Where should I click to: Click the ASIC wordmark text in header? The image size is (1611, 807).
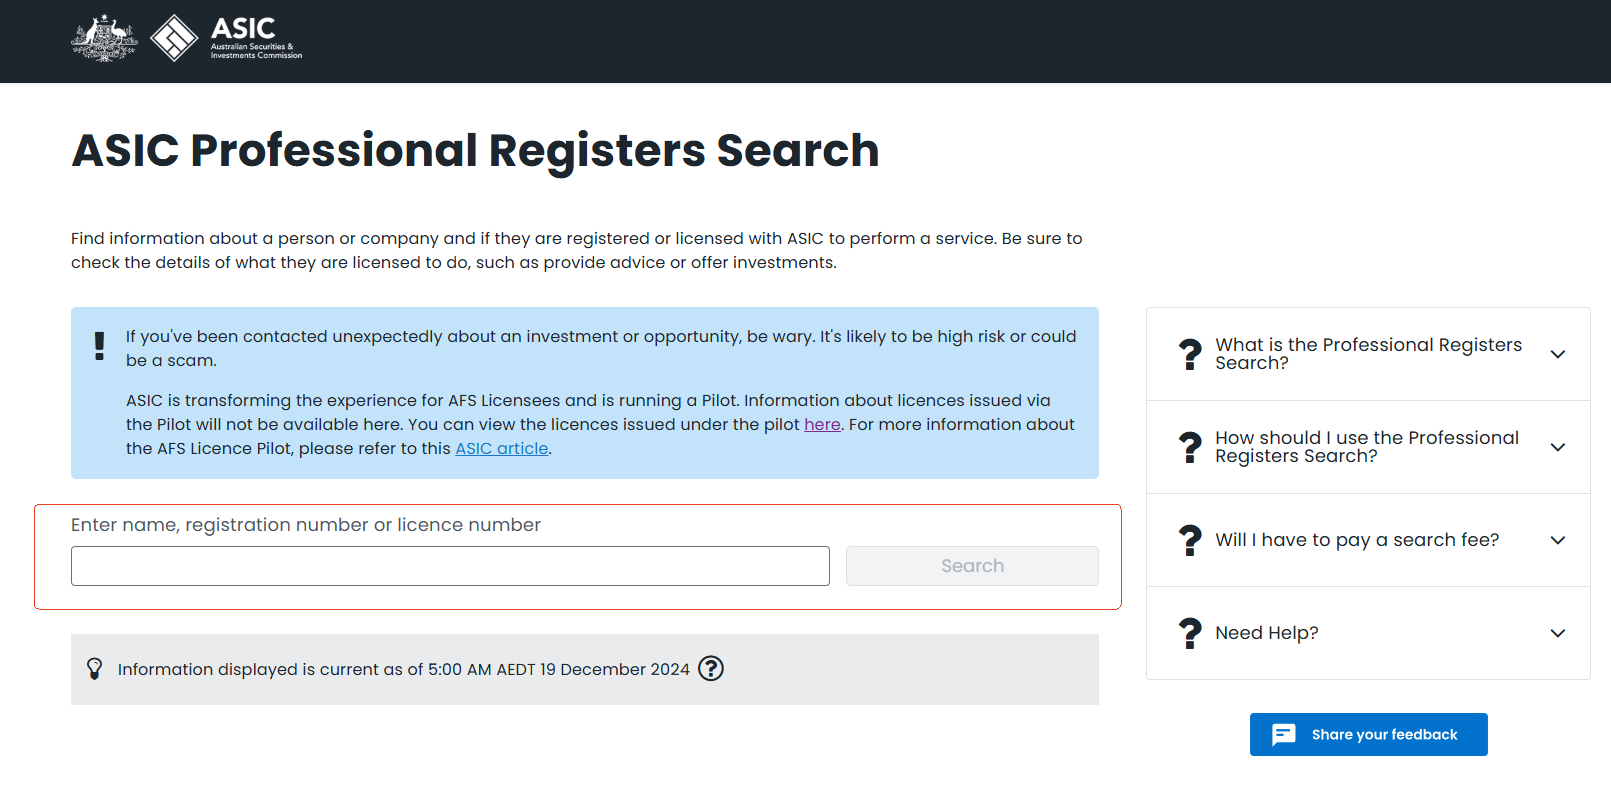tap(244, 29)
